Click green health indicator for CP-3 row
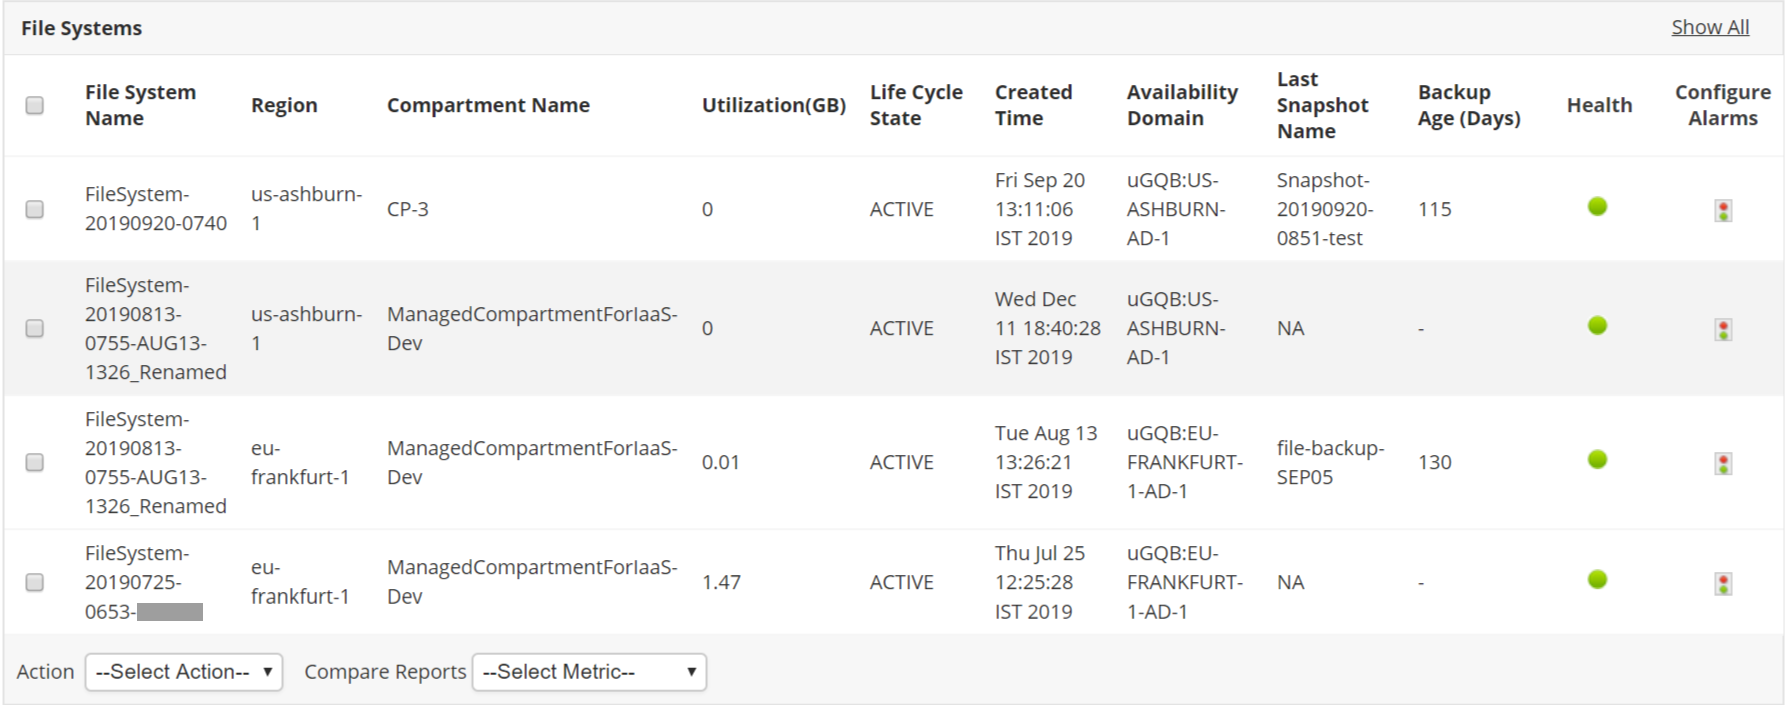Viewport: 1786px width, 705px height. [x=1597, y=206]
